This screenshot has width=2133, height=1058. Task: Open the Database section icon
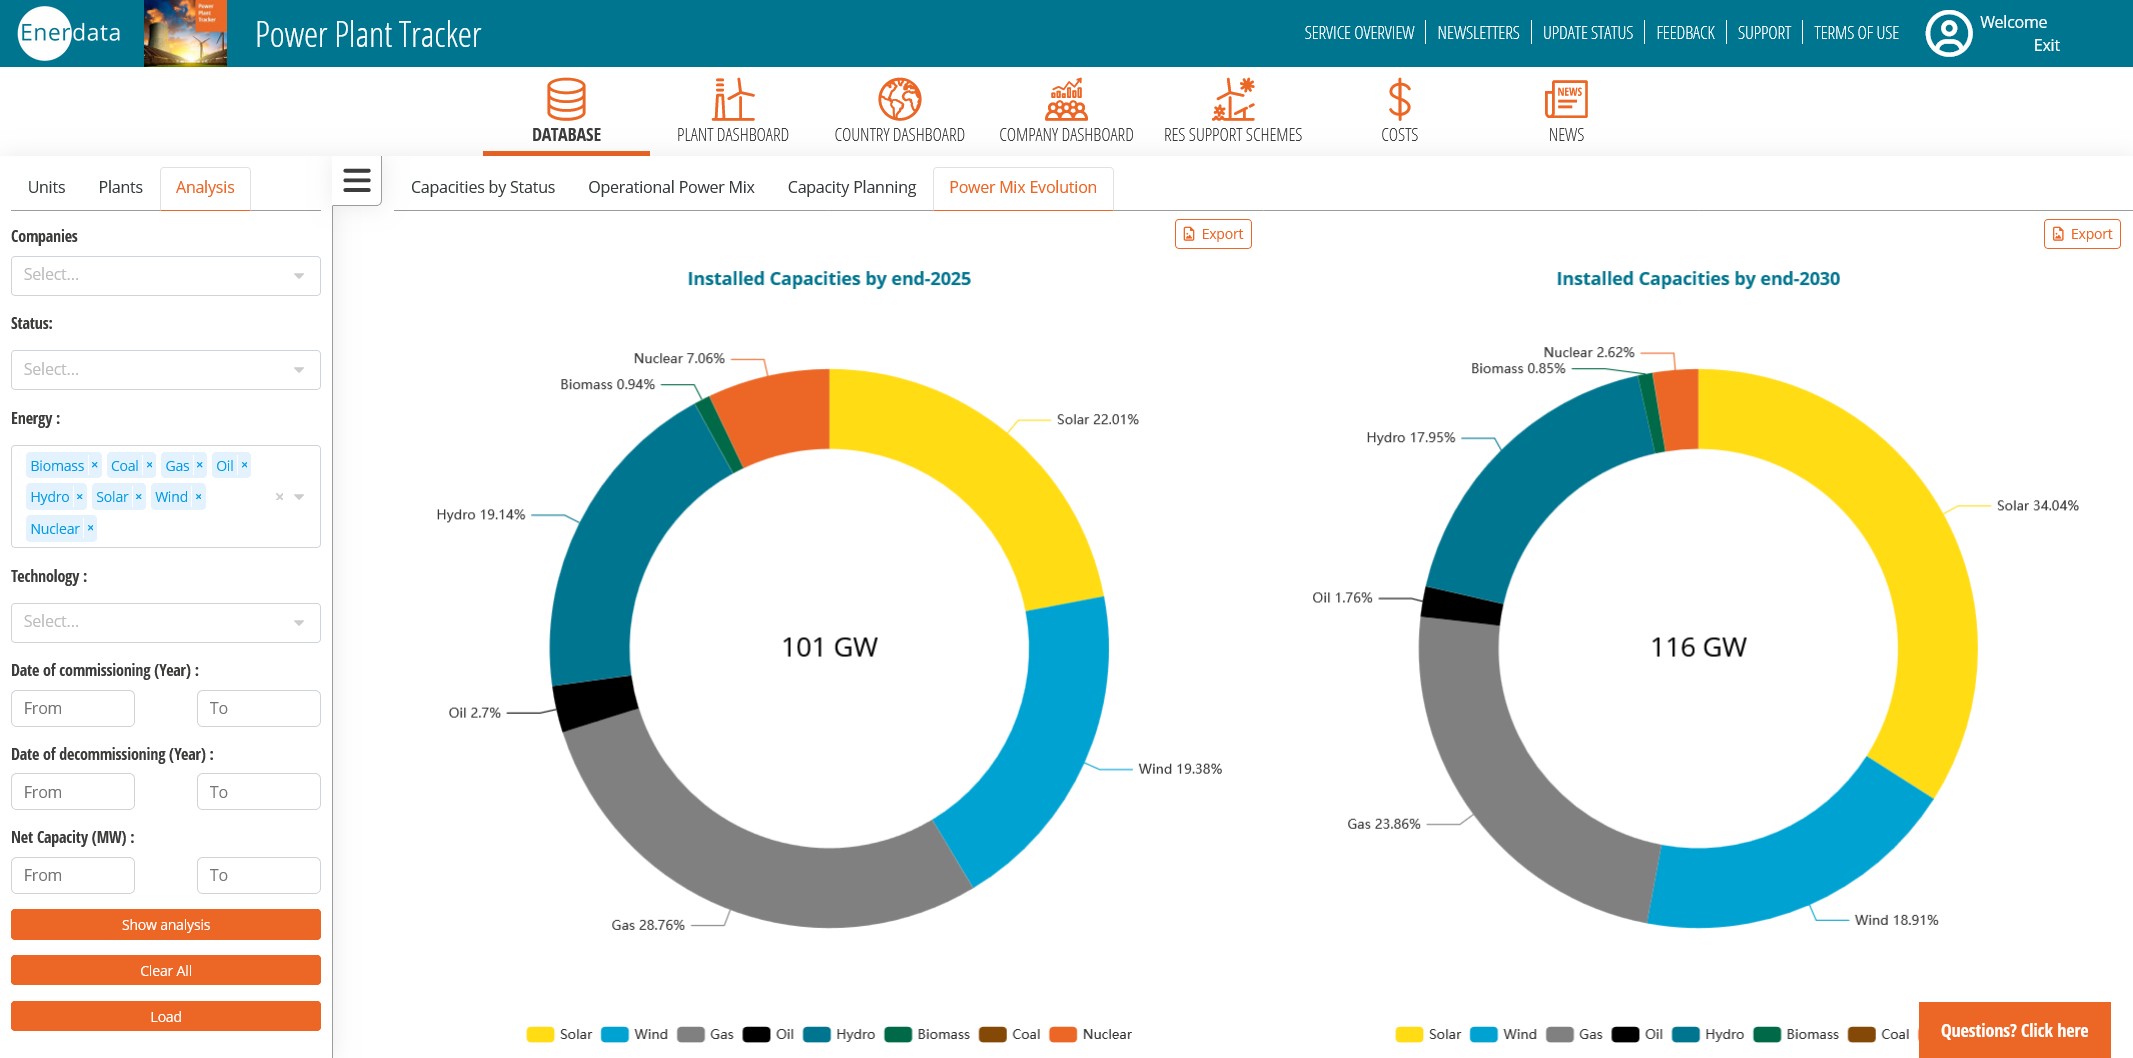(x=566, y=100)
